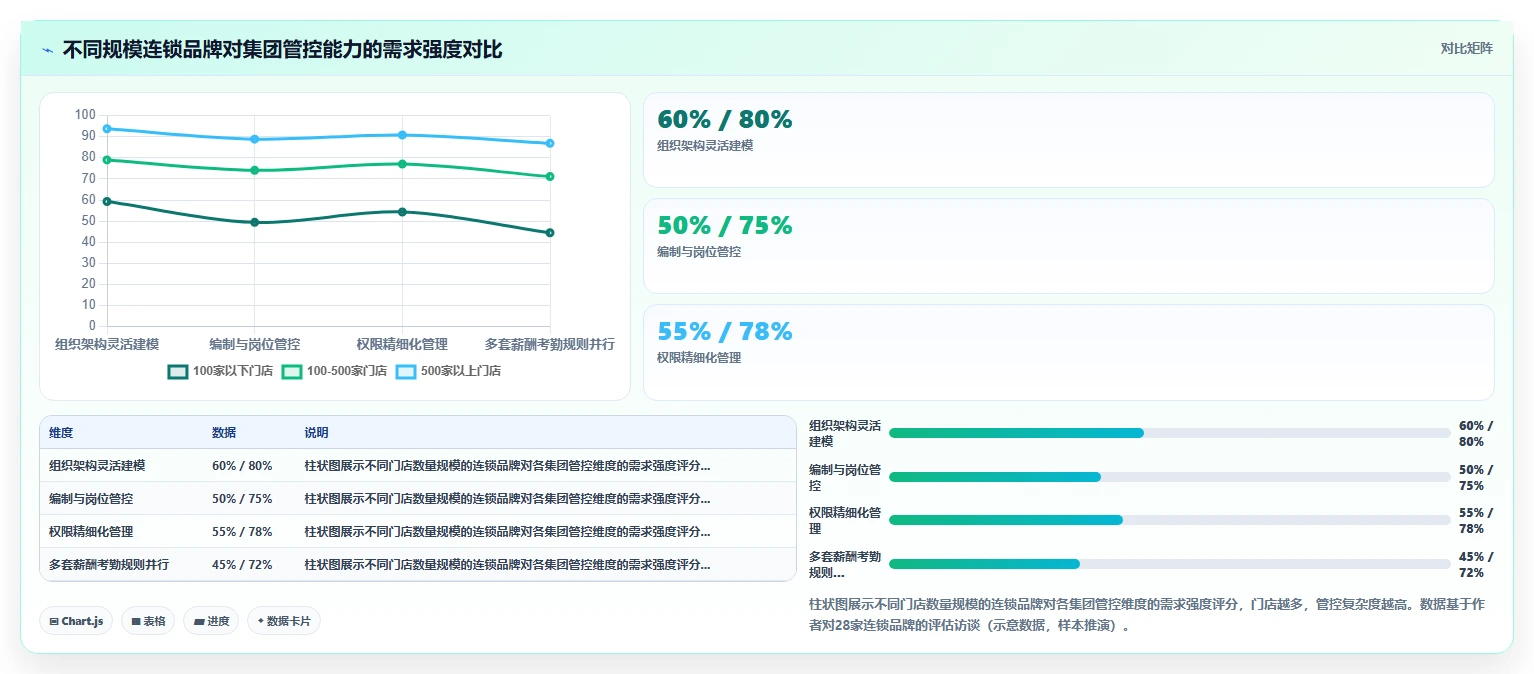This screenshot has width=1534, height=674.
Task: Click the 100家以下门店 point above 编制与岗位管控
Action: click(x=255, y=222)
